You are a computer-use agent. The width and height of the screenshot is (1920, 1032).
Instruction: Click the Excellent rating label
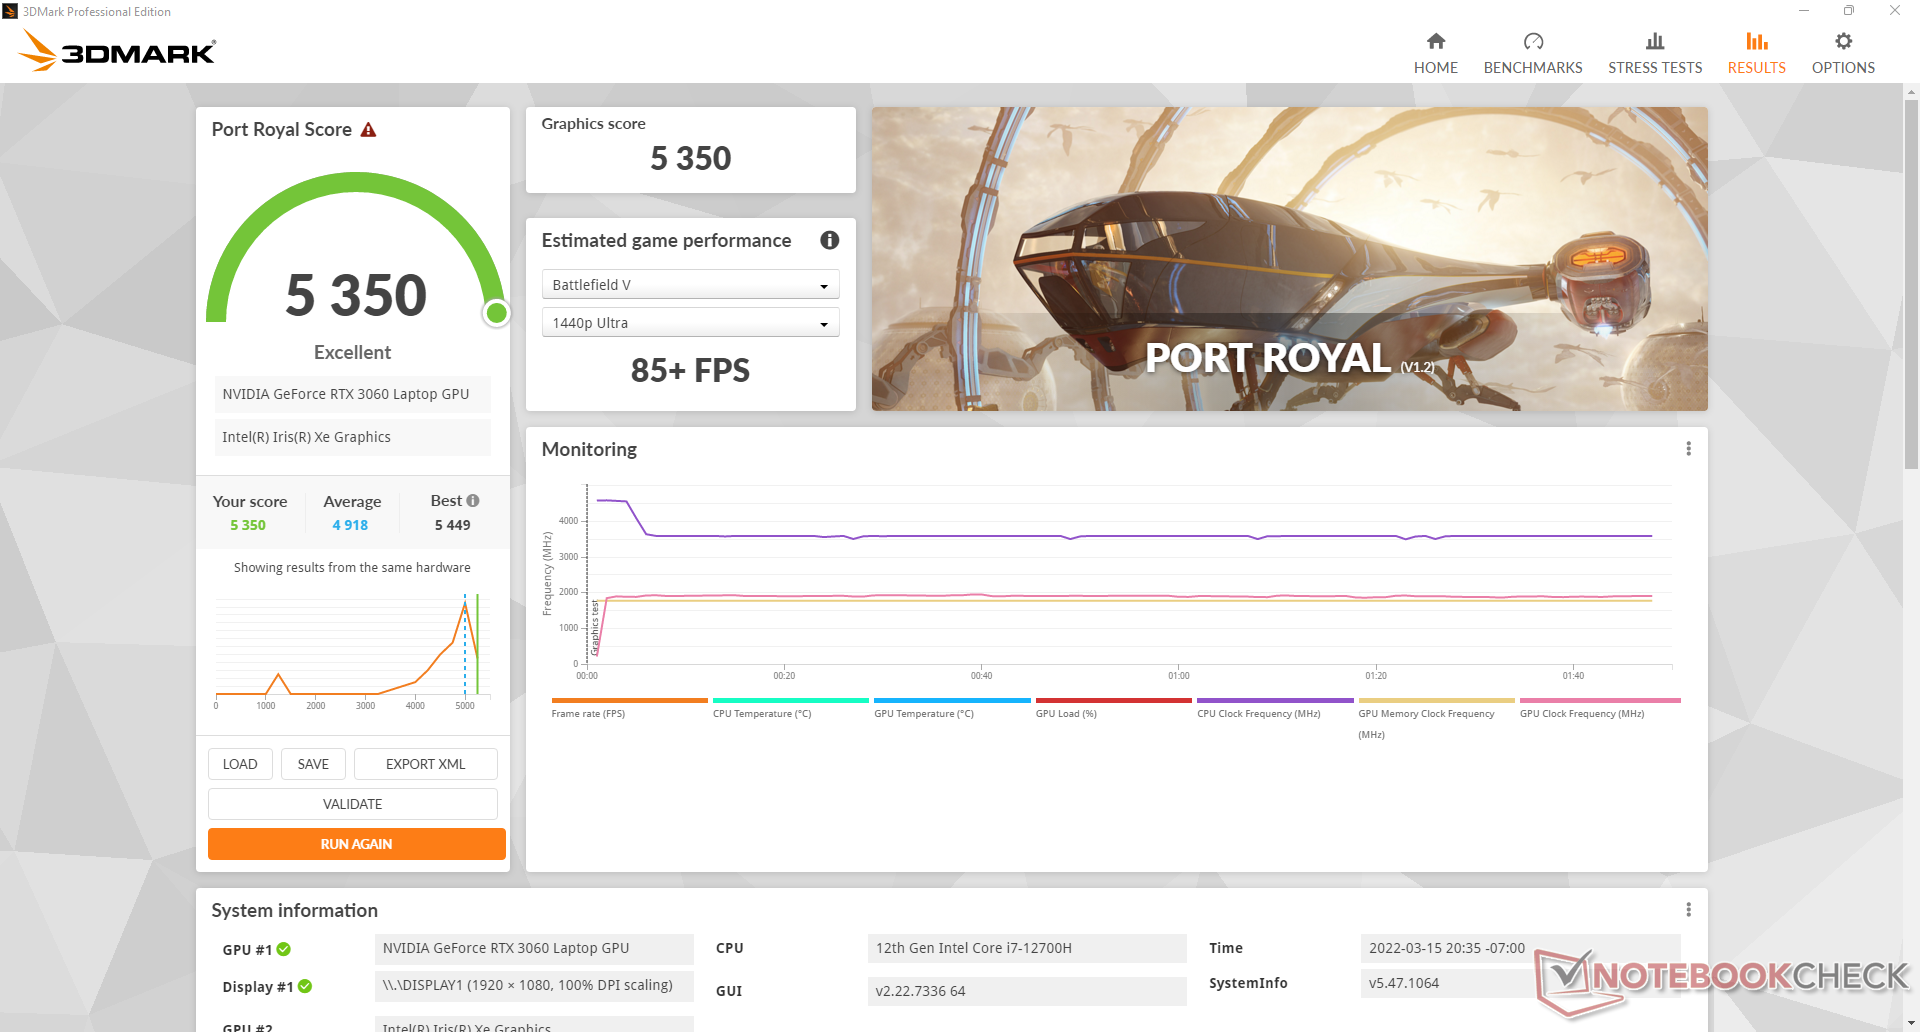coord(352,352)
